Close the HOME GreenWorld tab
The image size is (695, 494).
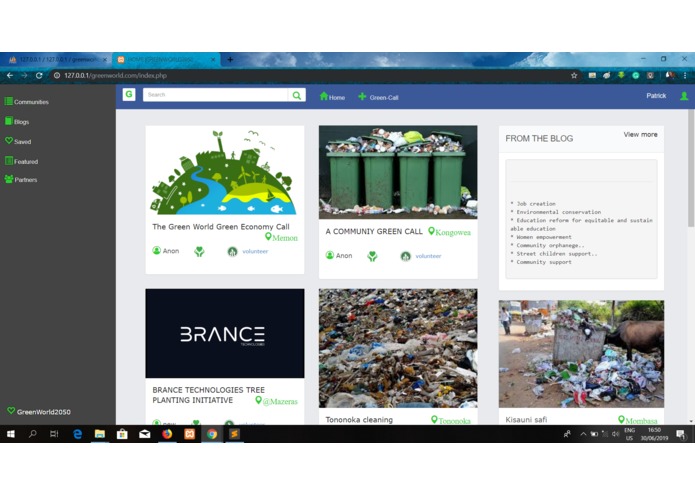click(x=213, y=59)
